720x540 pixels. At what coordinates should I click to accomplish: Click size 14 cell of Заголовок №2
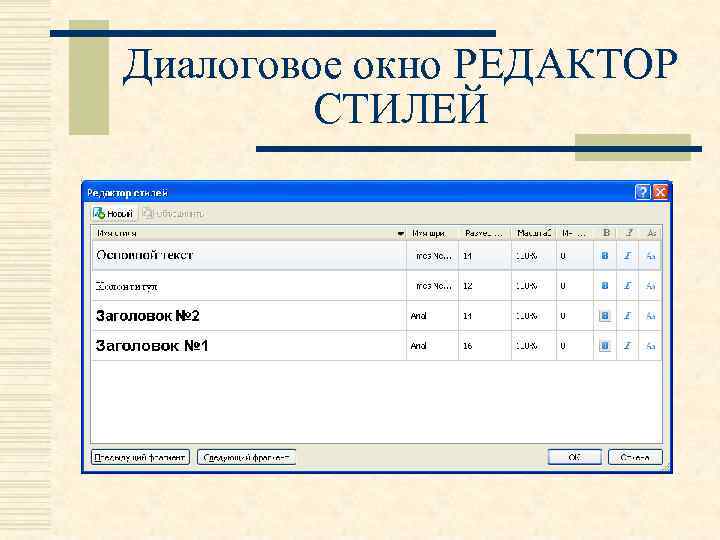[x=485, y=316]
